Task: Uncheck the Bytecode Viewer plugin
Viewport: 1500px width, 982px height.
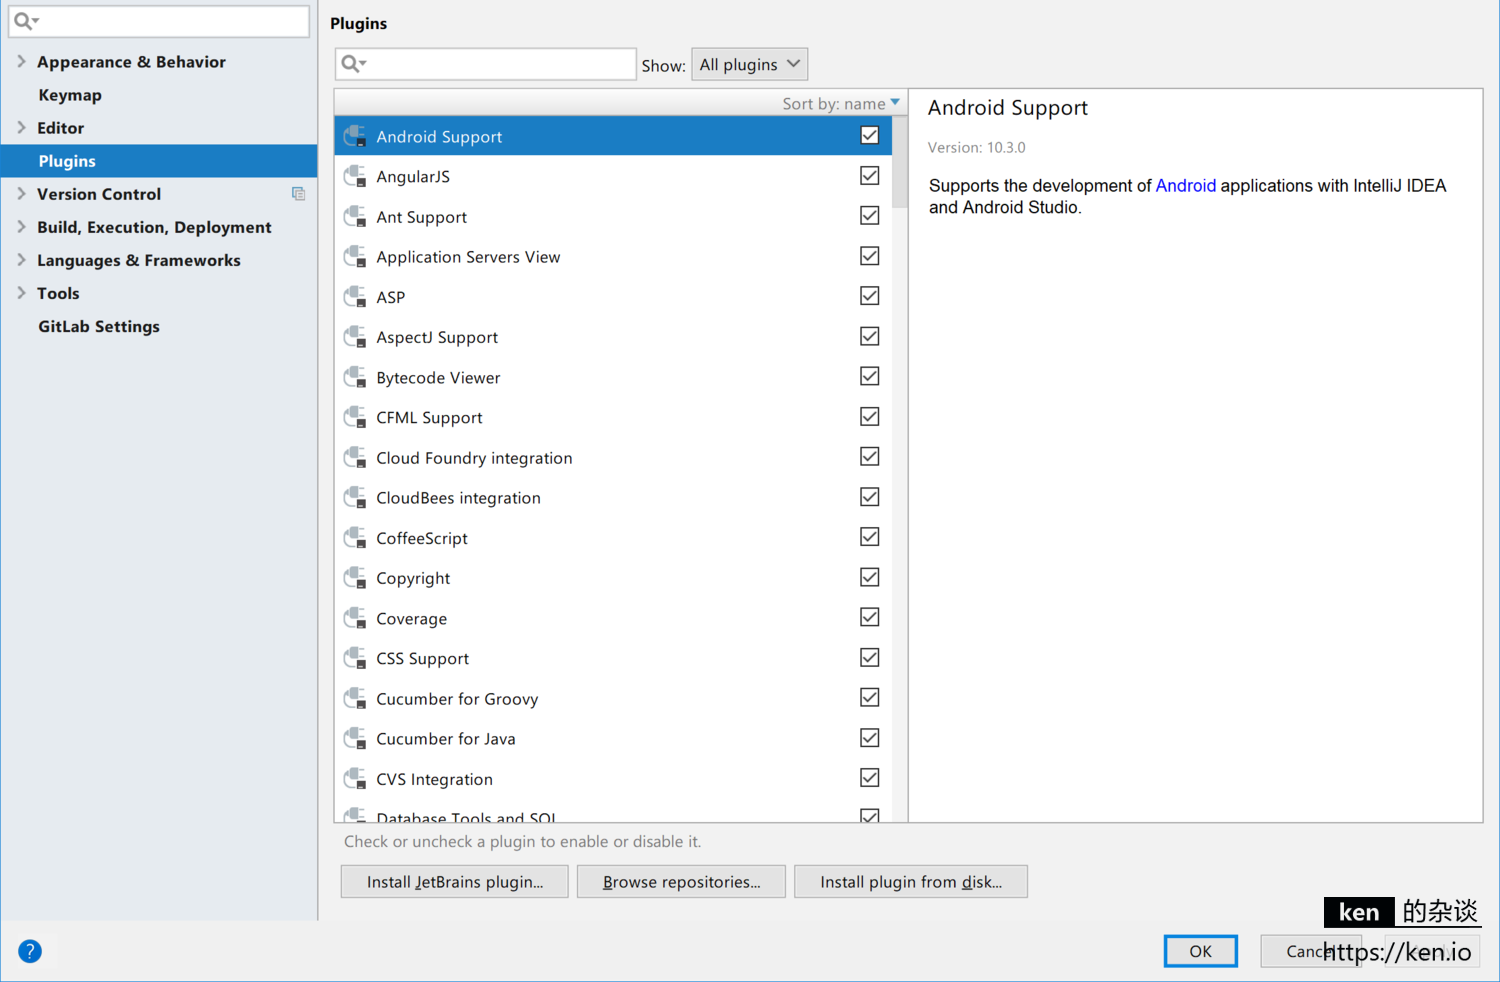Action: pyautogui.click(x=870, y=376)
